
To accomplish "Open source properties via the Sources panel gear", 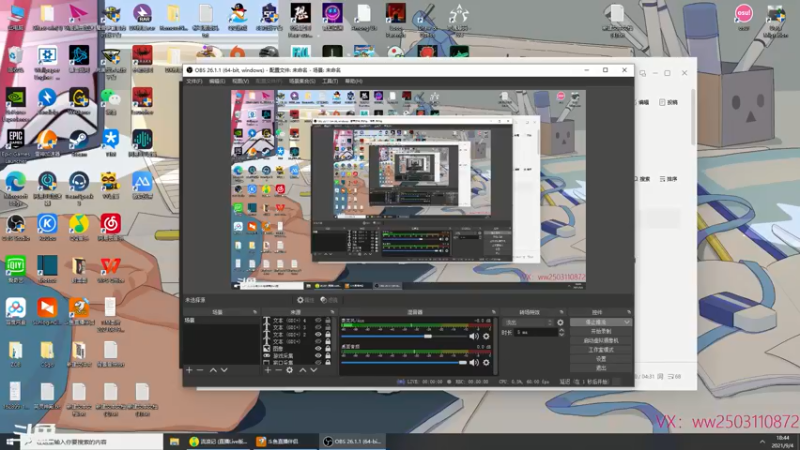I will pyautogui.click(x=289, y=370).
